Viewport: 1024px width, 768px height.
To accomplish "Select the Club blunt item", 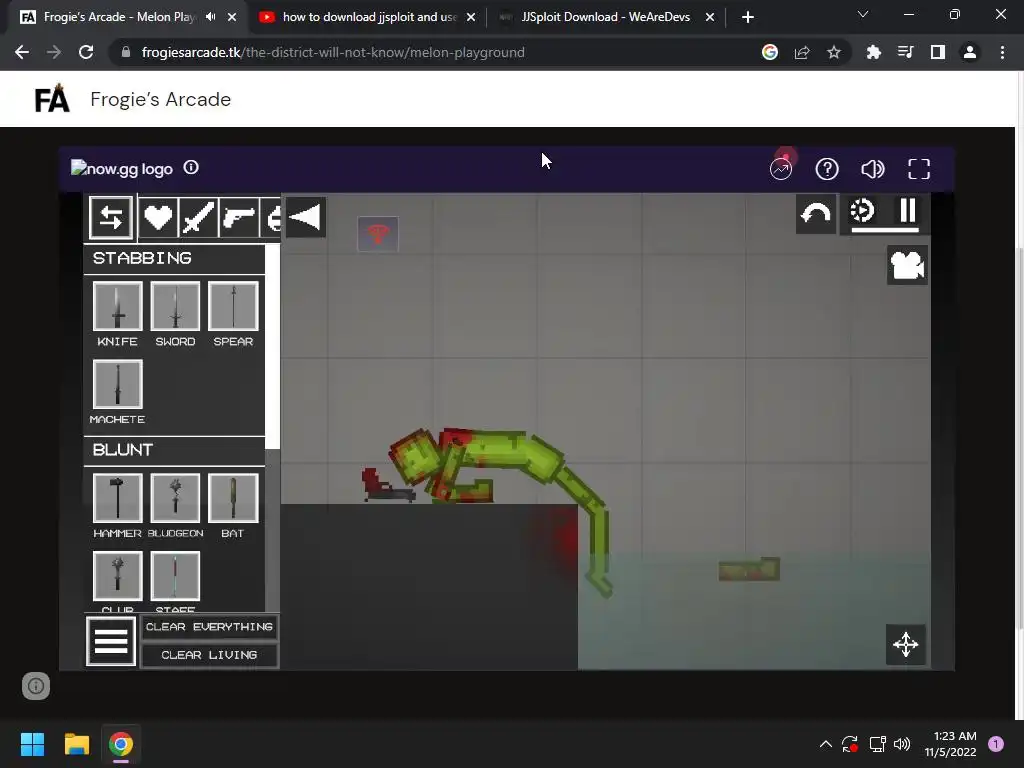I will point(118,576).
